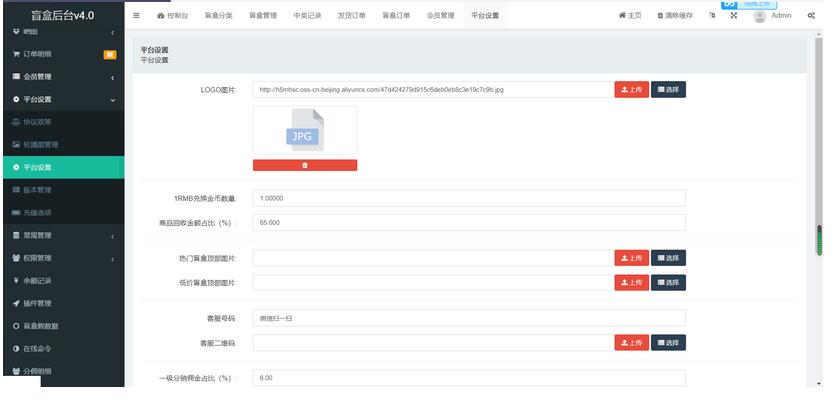
Task: Click the chevron beside 常规管理
Action: pyautogui.click(x=113, y=236)
